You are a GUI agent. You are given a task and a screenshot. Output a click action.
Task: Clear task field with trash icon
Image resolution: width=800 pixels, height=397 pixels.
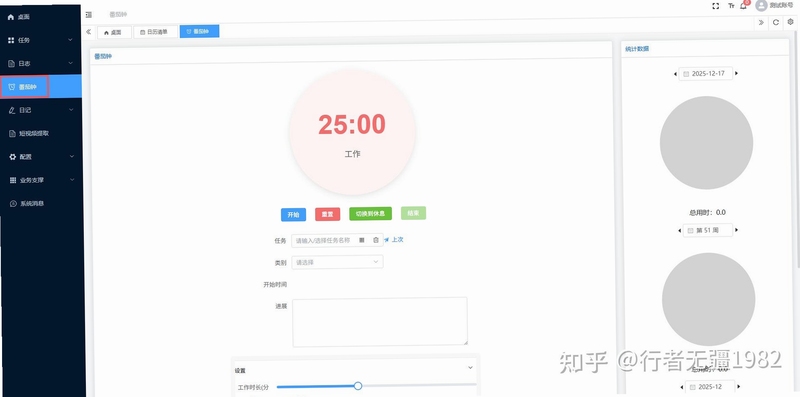[376, 240]
